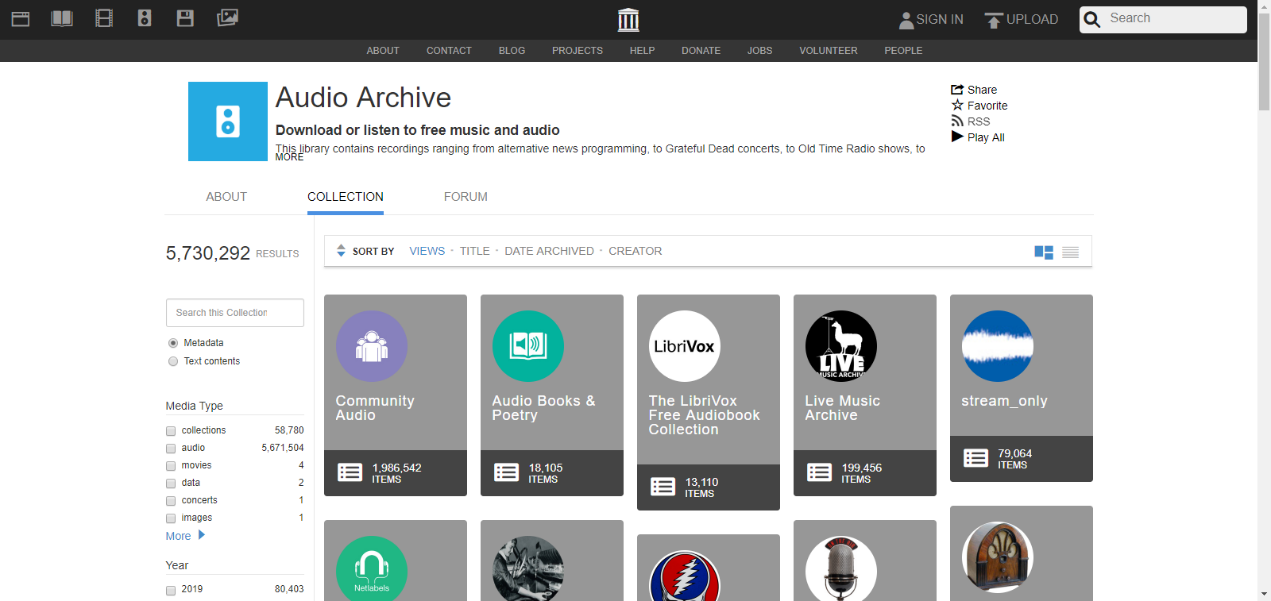The height and width of the screenshot is (601, 1271).
Task: Open the COLLECTION tab
Action: tap(345, 197)
